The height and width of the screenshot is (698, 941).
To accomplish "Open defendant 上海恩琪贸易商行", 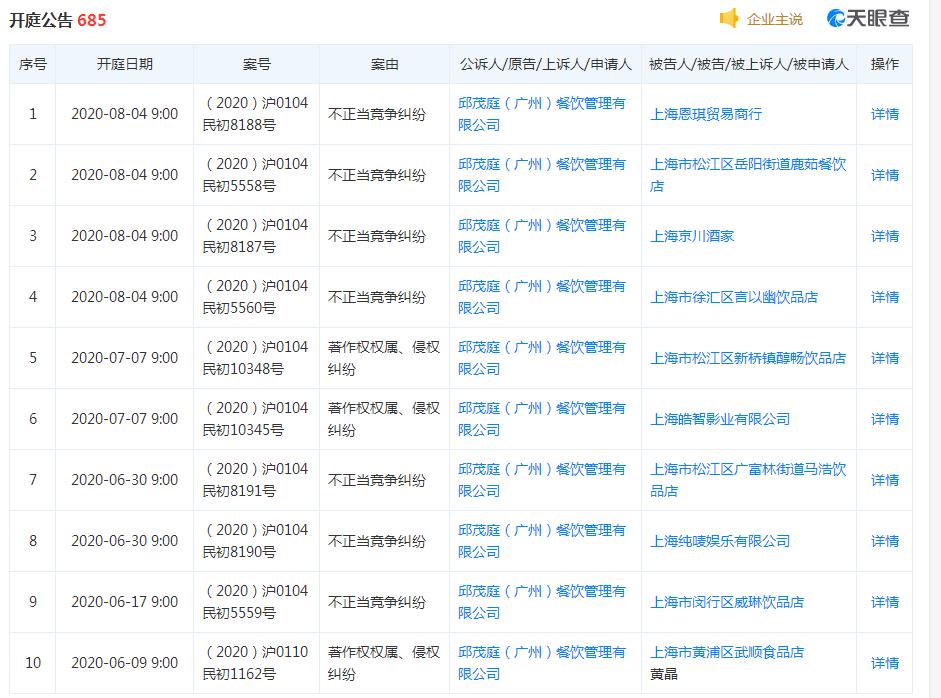I will coord(706,114).
